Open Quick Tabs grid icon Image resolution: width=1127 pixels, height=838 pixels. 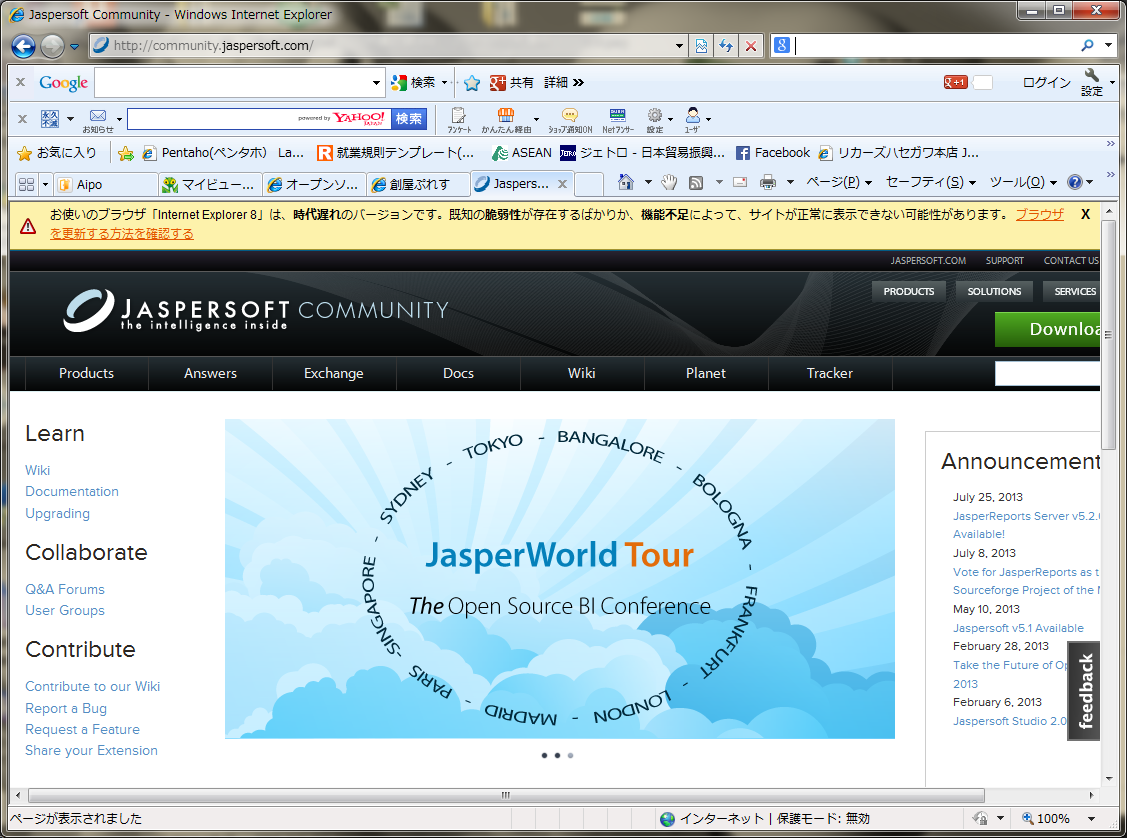[x=27, y=185]
